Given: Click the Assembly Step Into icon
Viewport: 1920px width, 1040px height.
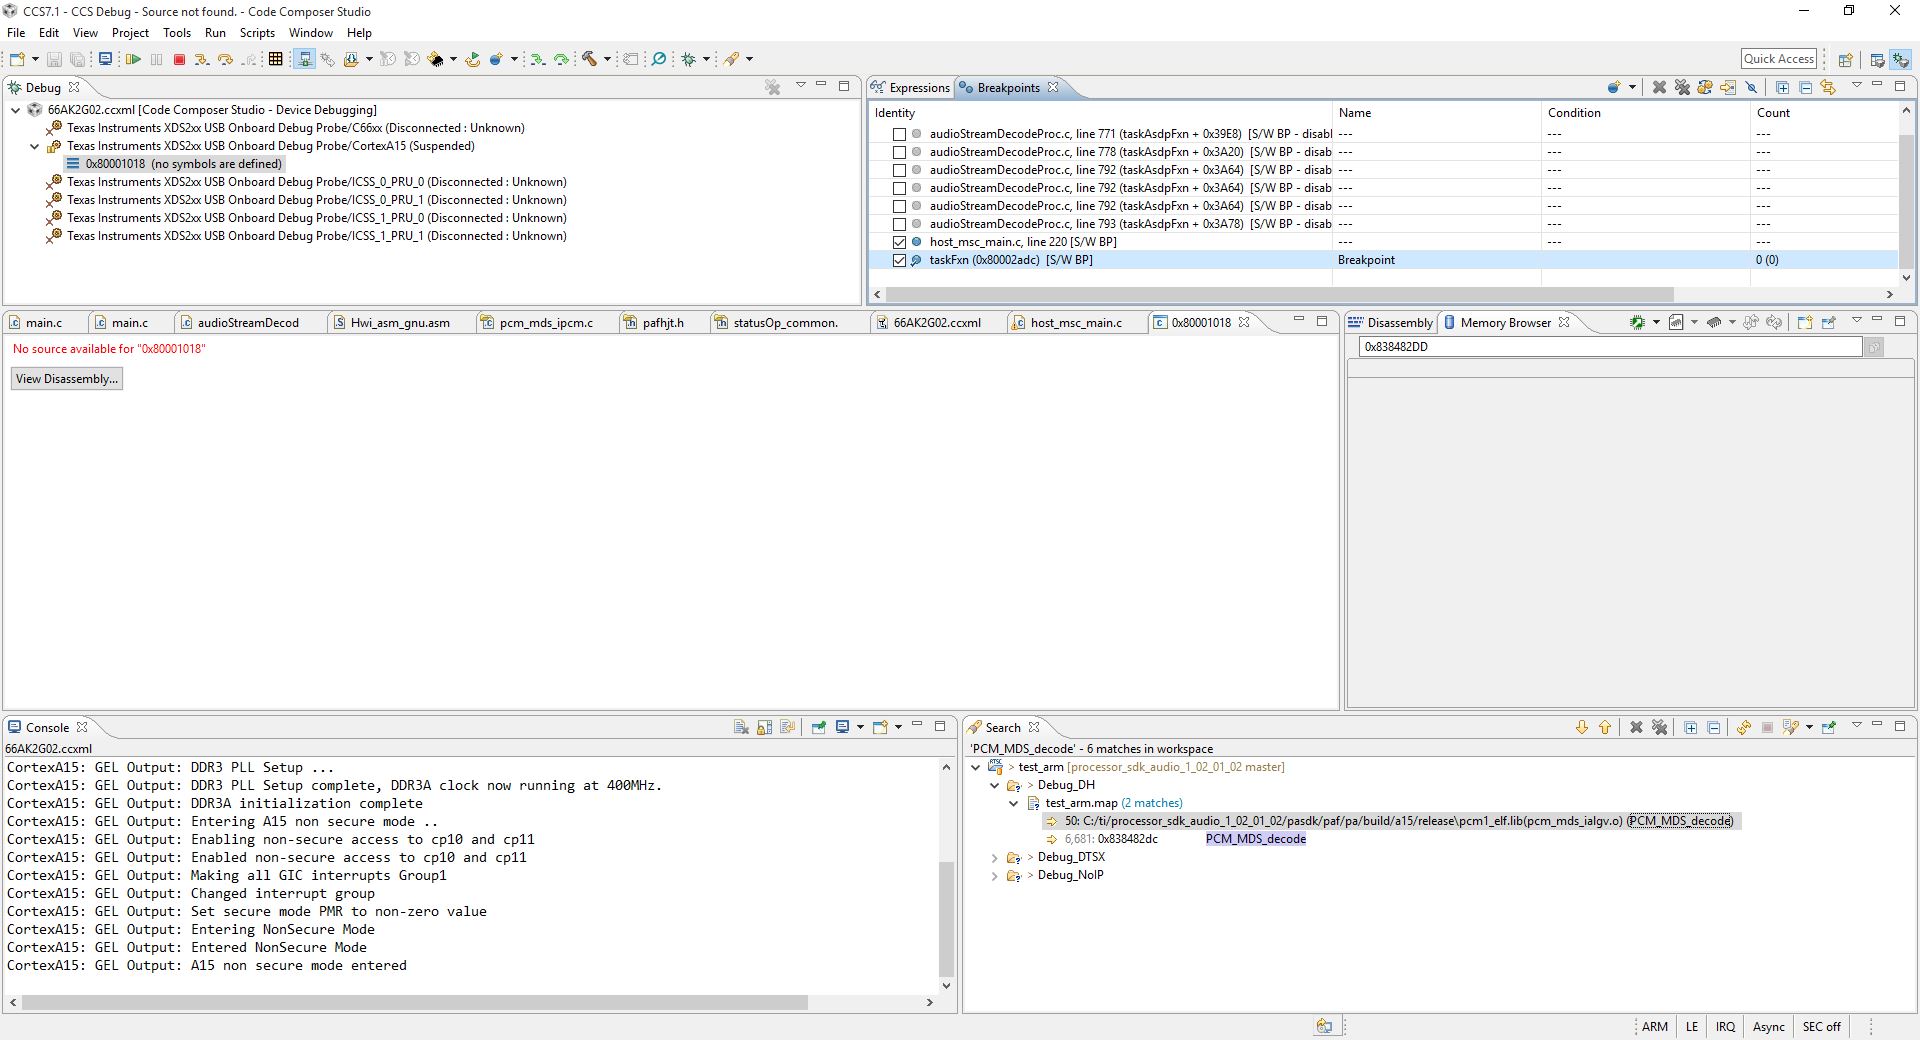Looking at the screenshot, I should [537, 59].
